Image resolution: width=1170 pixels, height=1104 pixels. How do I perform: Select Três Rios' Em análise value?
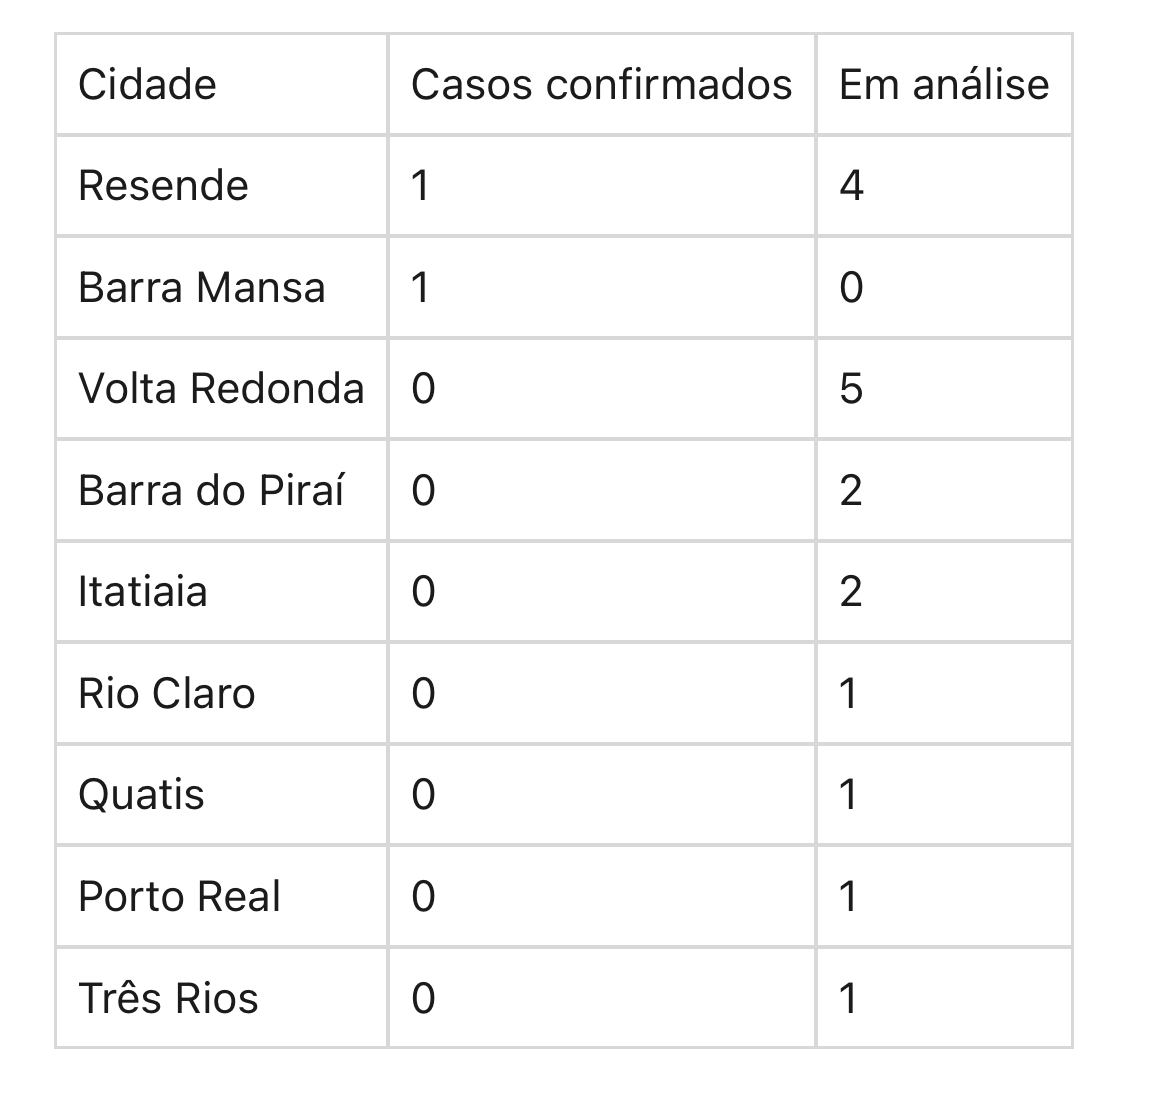point(849,998)
